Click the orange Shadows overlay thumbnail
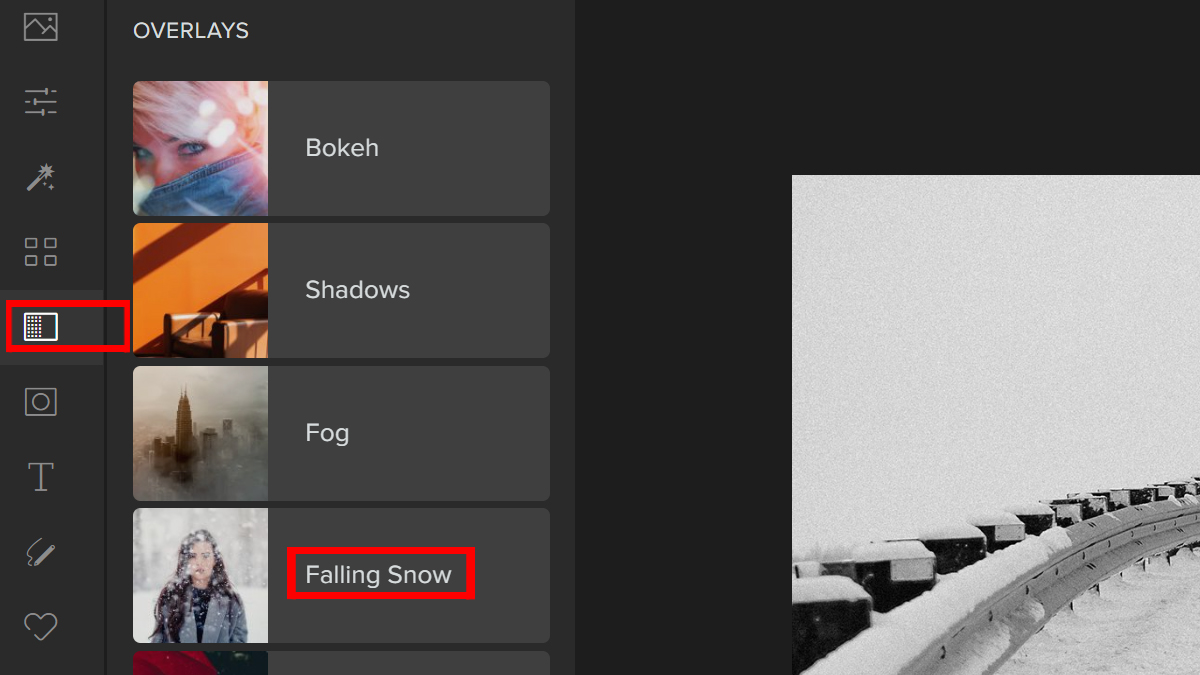The width and height of the screenshot is (1200, 675). pos(200,290)
